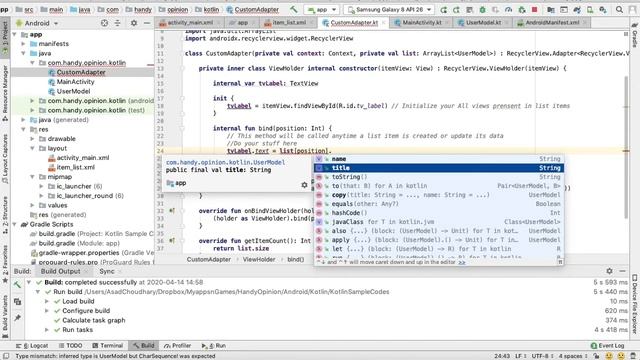
Task: Click Collapse All icon in Project panel
Action: click(x=118, y=23)
